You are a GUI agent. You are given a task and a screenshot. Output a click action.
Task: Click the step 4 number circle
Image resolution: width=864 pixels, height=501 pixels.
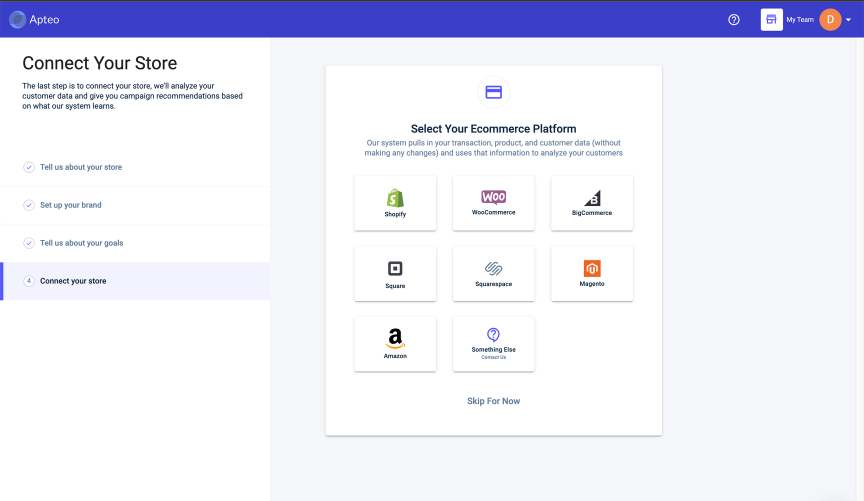[x=29, y=281]
